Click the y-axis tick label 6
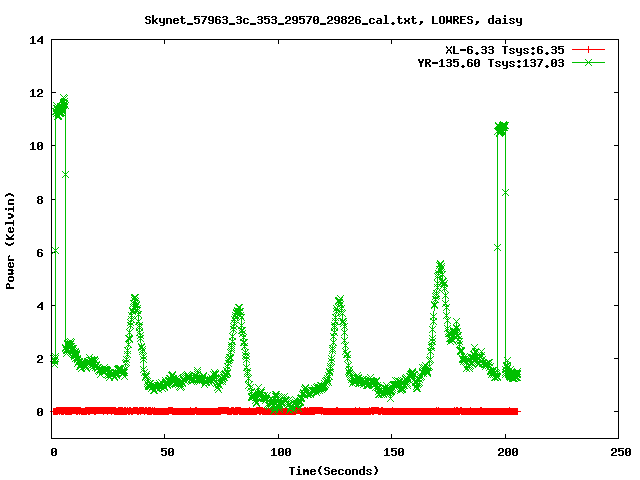This screenshot has width=640, height=480. [x=40, y=253]
